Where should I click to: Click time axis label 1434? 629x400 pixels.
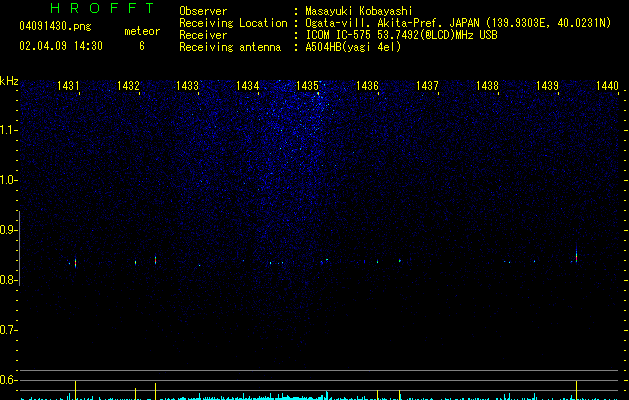pyautogui.click(x=248, y=86)
